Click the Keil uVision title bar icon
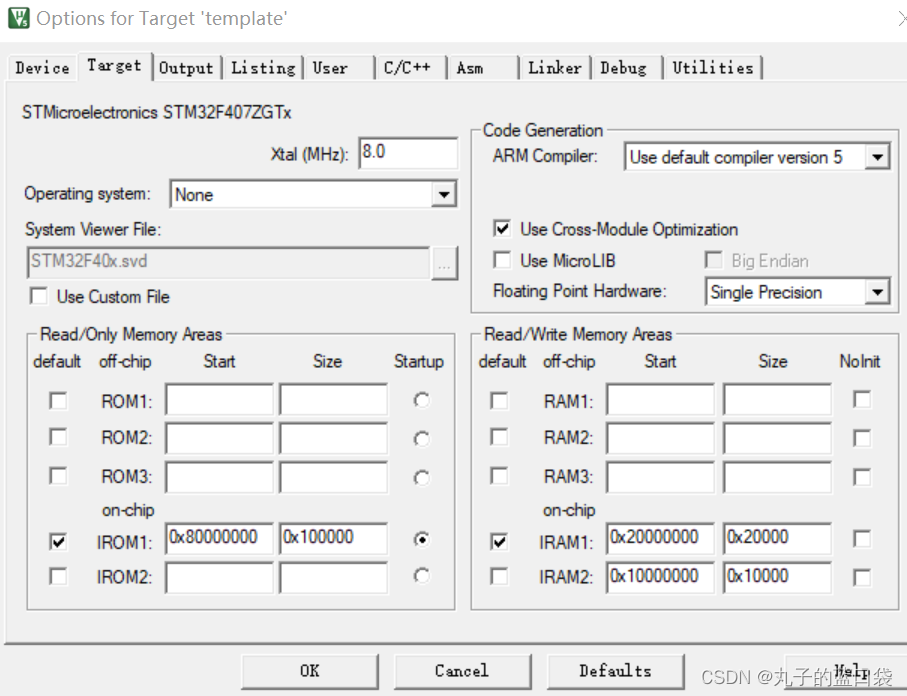Image resolution: width=907 pixels, height=696 pixels. pos(19,18)
